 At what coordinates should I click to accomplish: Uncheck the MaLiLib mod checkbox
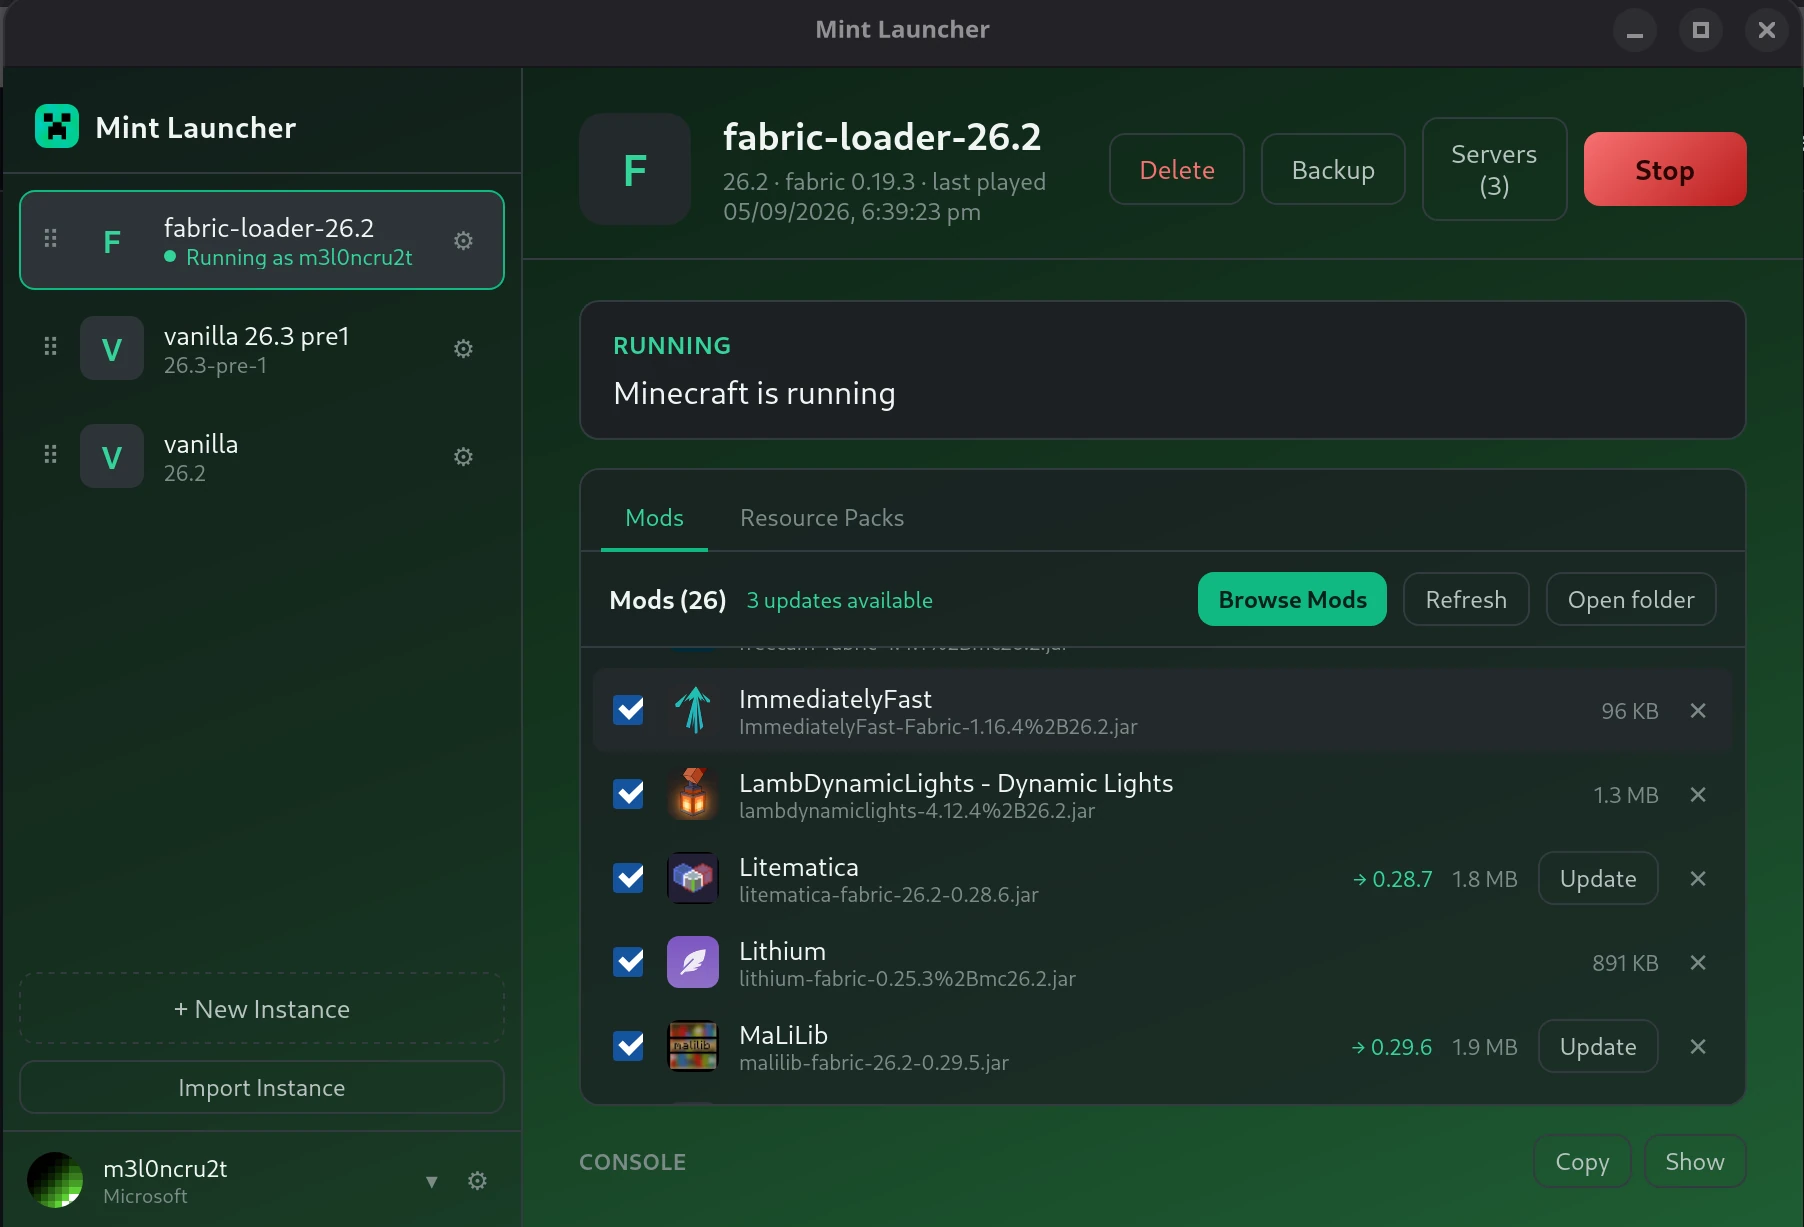point(629,1046)
